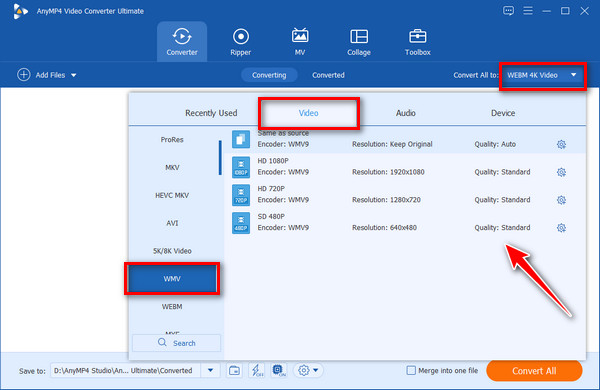Open the Convert All to format dropdown
Viewport: 600px width, 390px height.
pos(543,75)
